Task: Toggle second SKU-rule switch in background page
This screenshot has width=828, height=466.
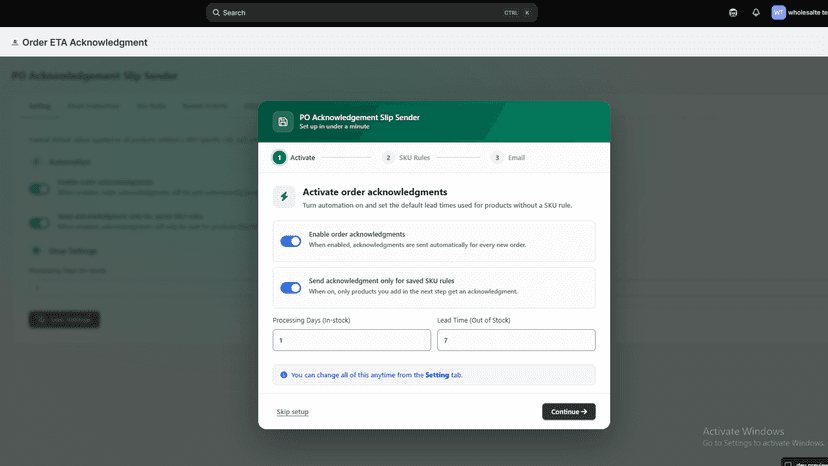Action: (39, 223)
